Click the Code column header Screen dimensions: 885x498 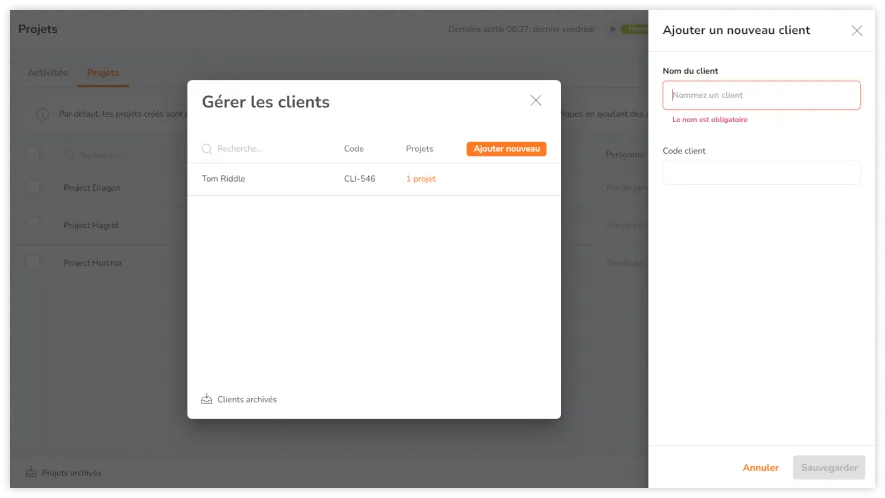pos(354,148)
